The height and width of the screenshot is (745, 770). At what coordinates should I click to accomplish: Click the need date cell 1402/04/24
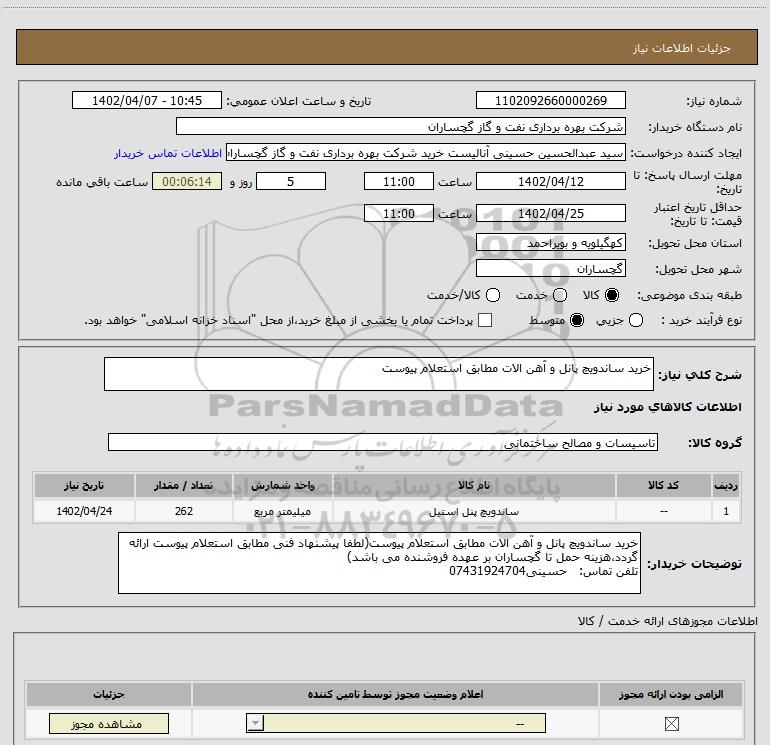coord(84,511)
